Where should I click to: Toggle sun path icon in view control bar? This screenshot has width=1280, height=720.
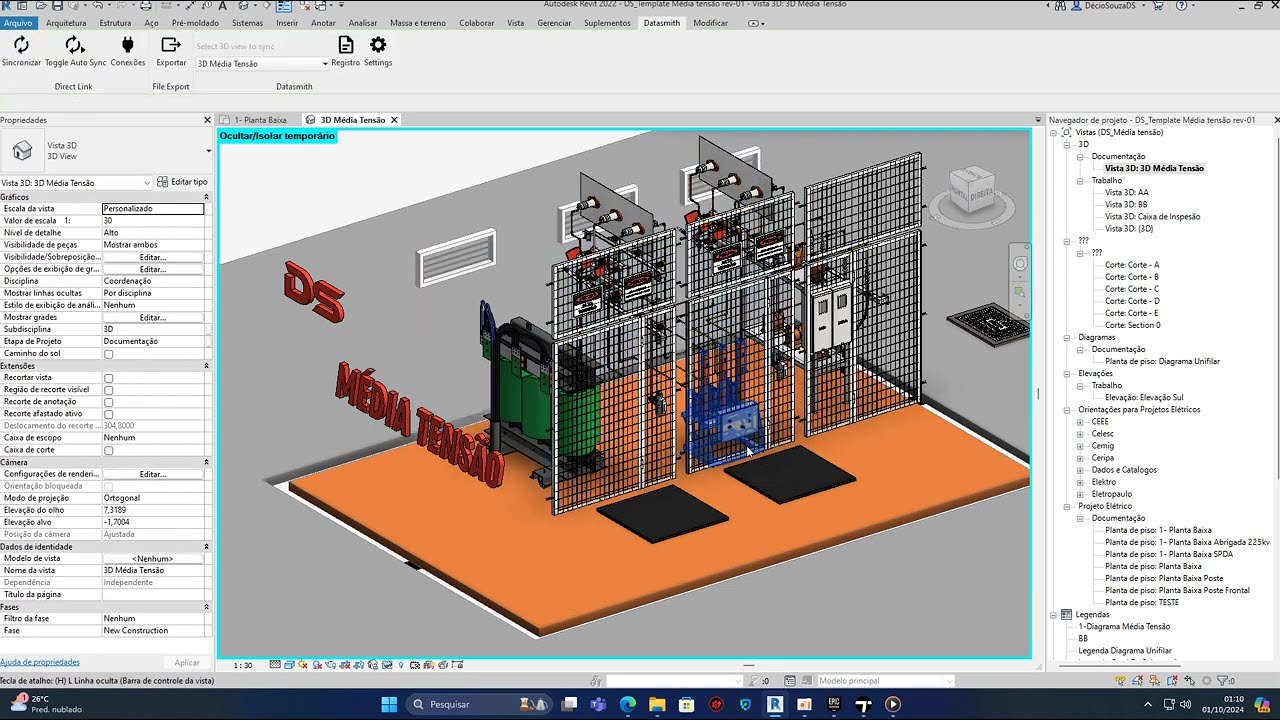pyautogui.click(x=302, y=665)
